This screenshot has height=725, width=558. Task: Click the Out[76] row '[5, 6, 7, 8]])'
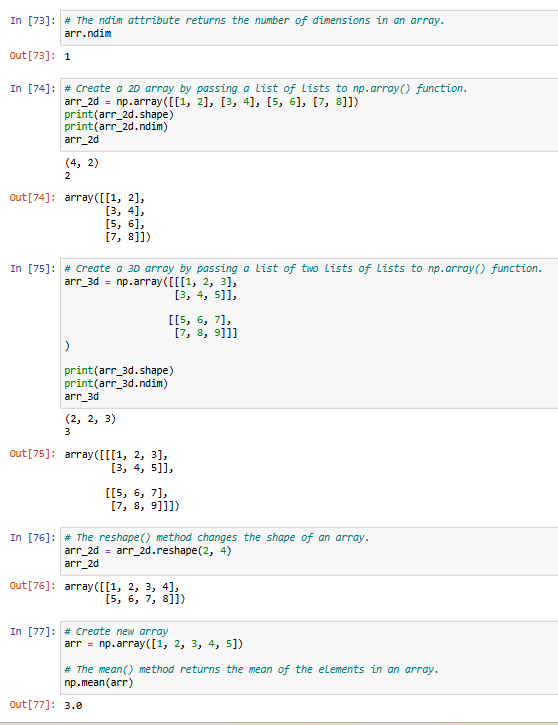pos(145,599)
